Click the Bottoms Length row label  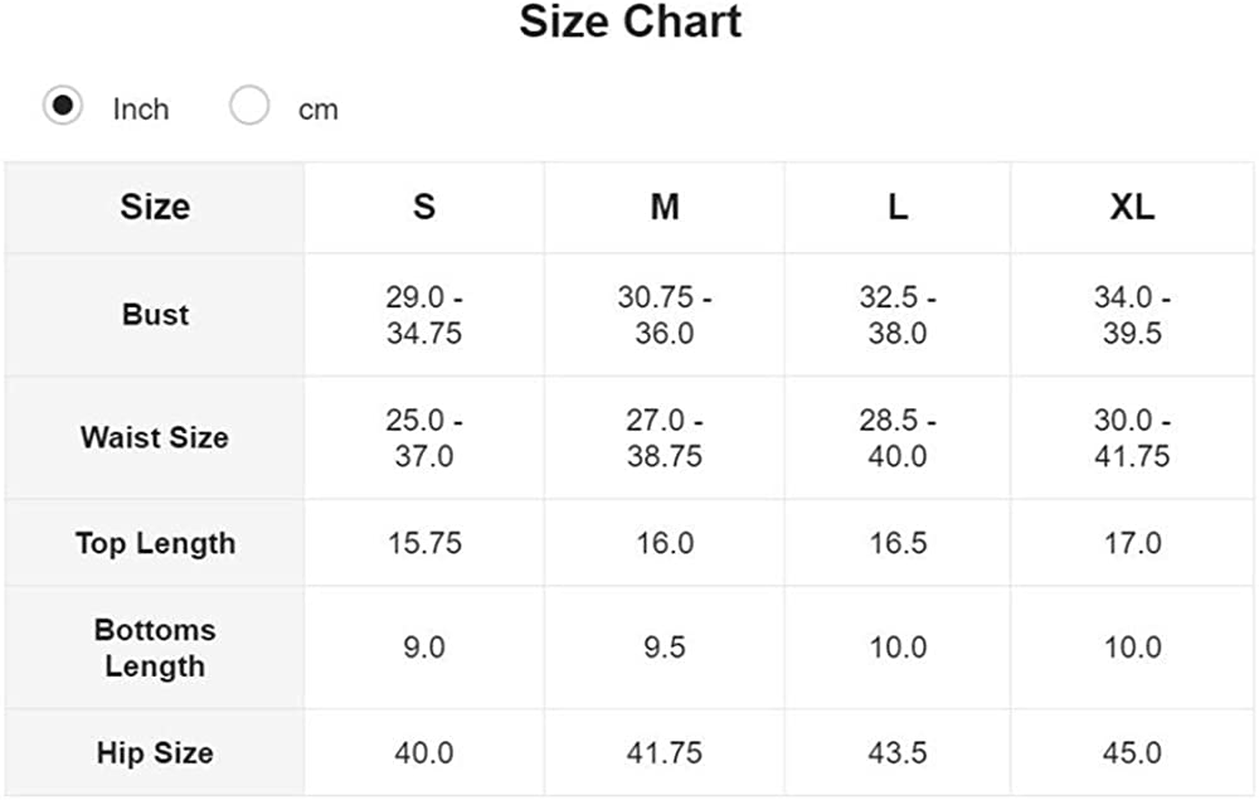155,648
